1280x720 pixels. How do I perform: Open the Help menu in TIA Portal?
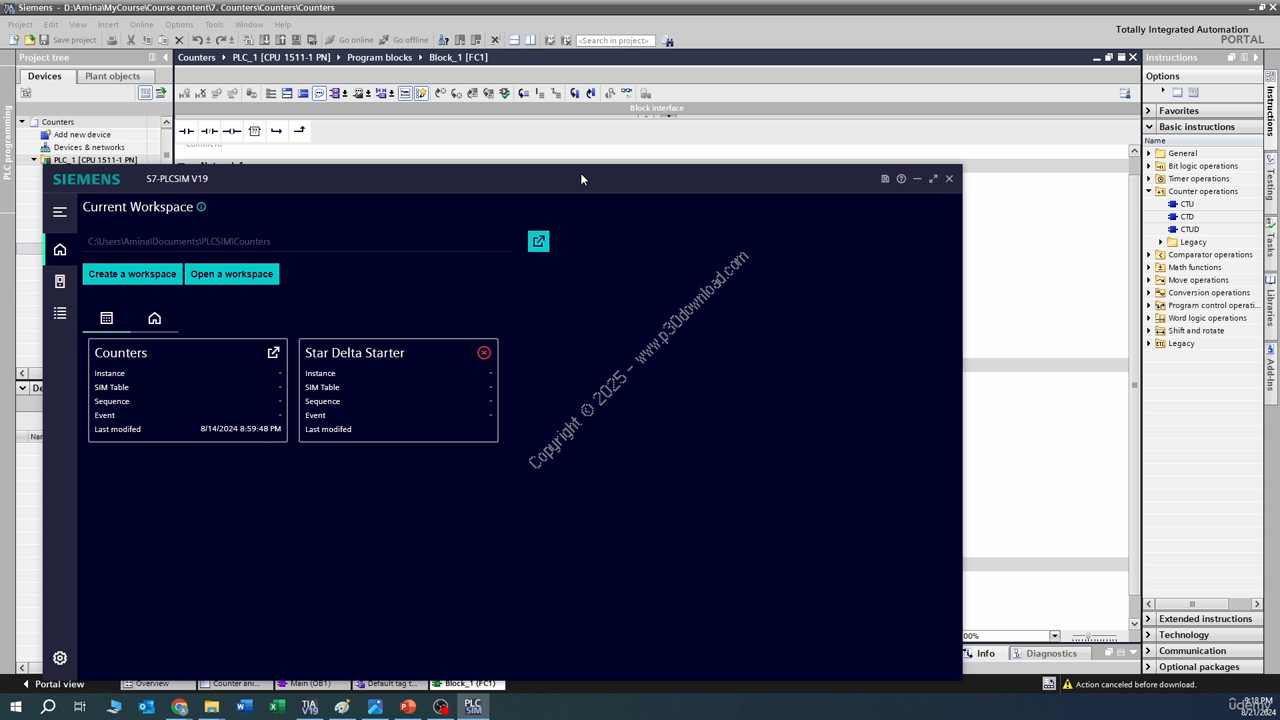pyautogui.click(x=283, y=24)
